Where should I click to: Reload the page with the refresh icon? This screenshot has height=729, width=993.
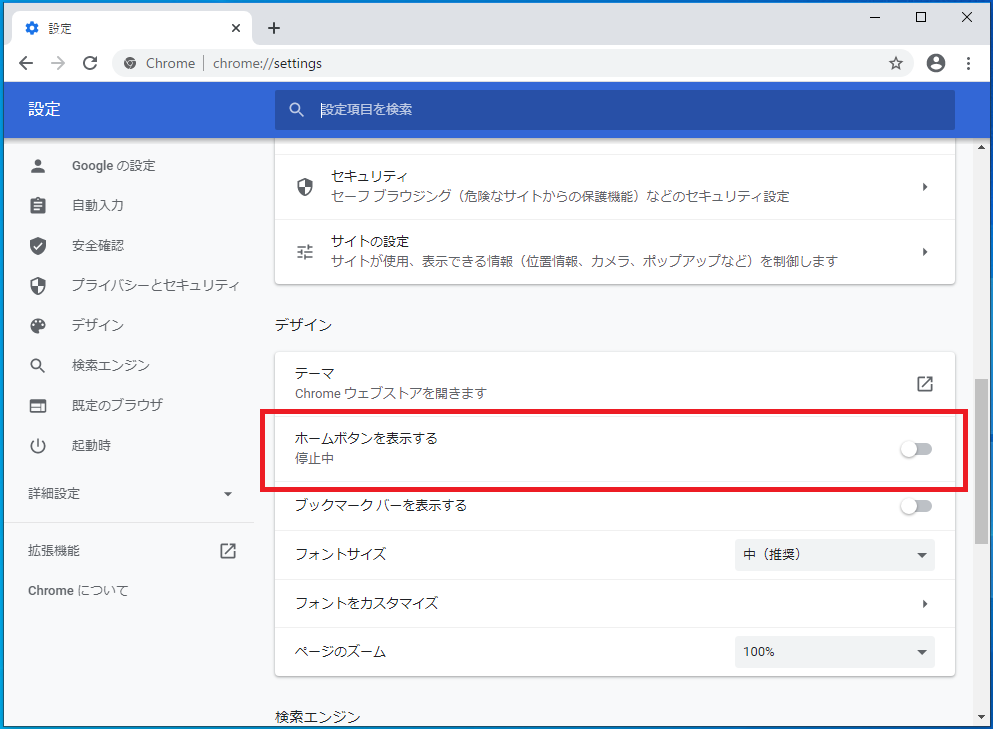[90, 63]
